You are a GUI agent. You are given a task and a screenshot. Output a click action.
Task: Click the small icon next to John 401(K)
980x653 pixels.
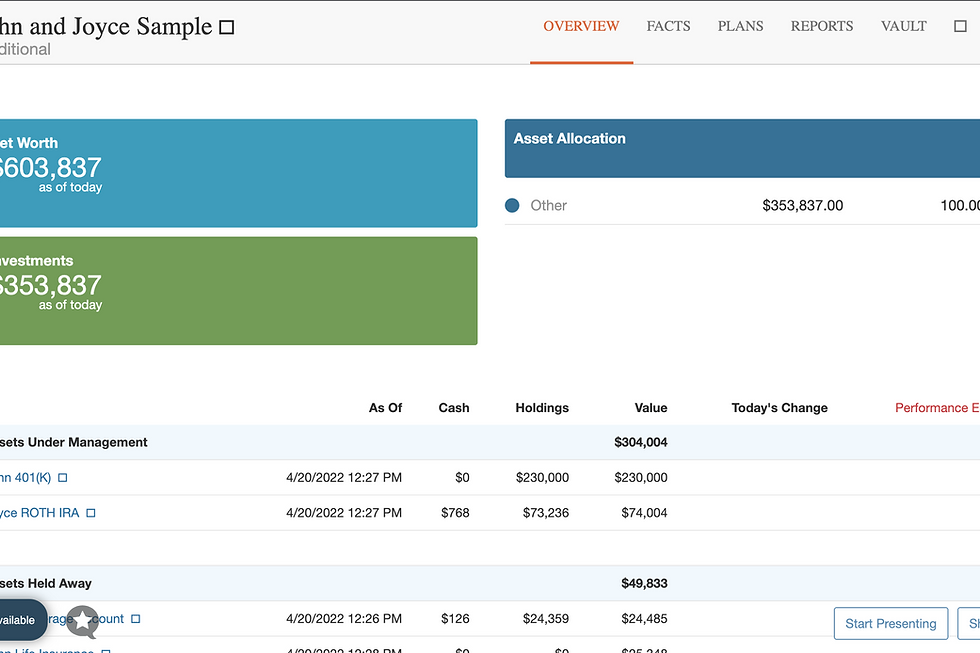point(62,478)
